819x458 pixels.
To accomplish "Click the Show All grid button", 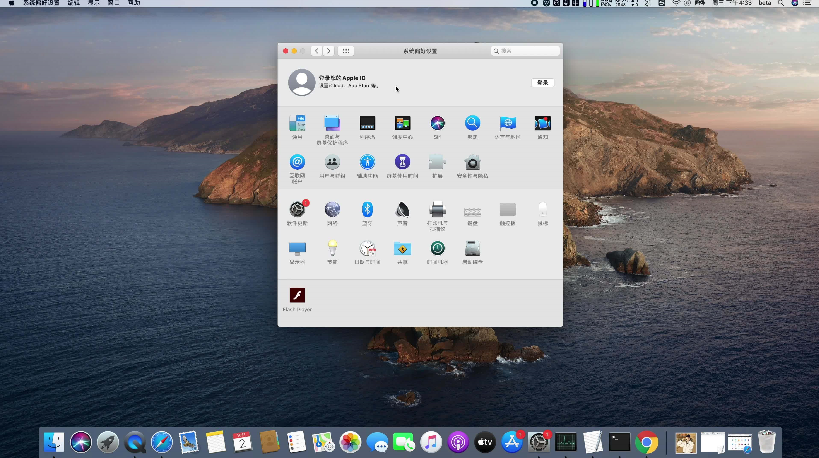I will [x=346, y=50].
